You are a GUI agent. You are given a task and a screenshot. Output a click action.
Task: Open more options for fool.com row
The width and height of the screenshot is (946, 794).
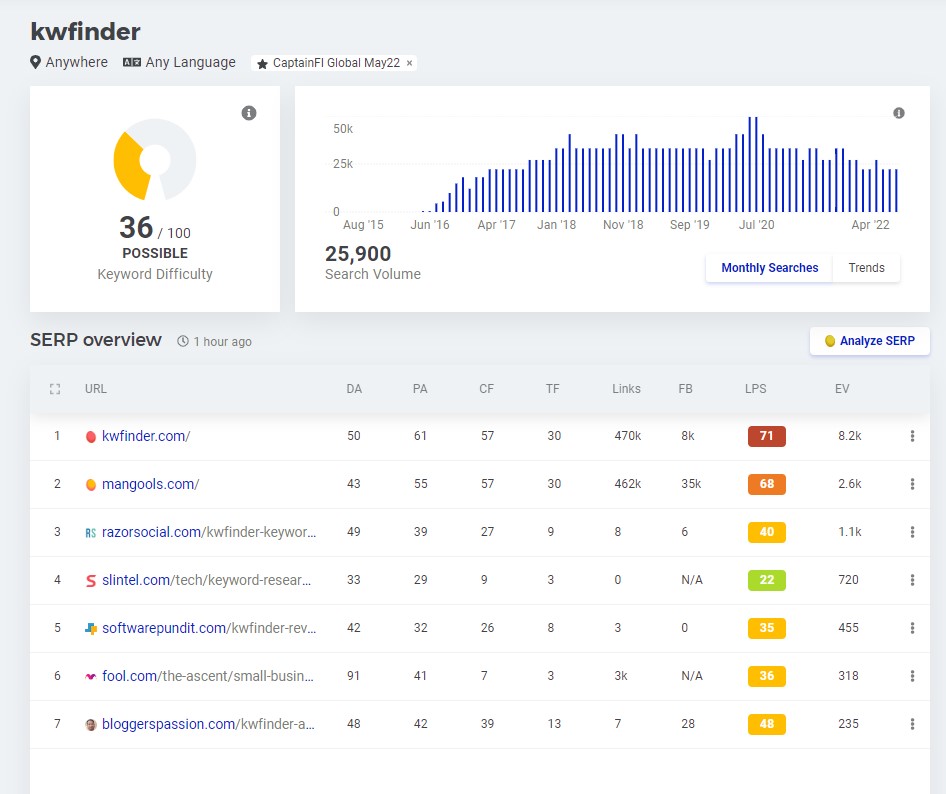tap(912, 676)
